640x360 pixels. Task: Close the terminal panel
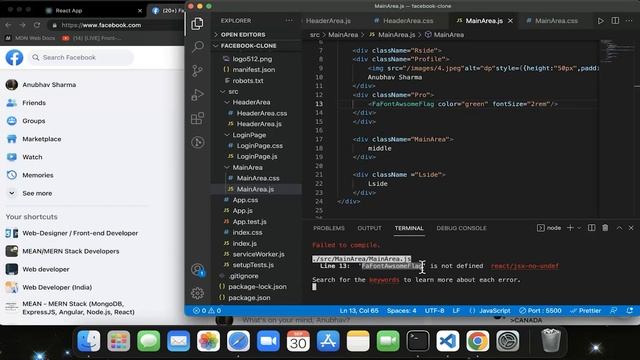click(631, 228)
